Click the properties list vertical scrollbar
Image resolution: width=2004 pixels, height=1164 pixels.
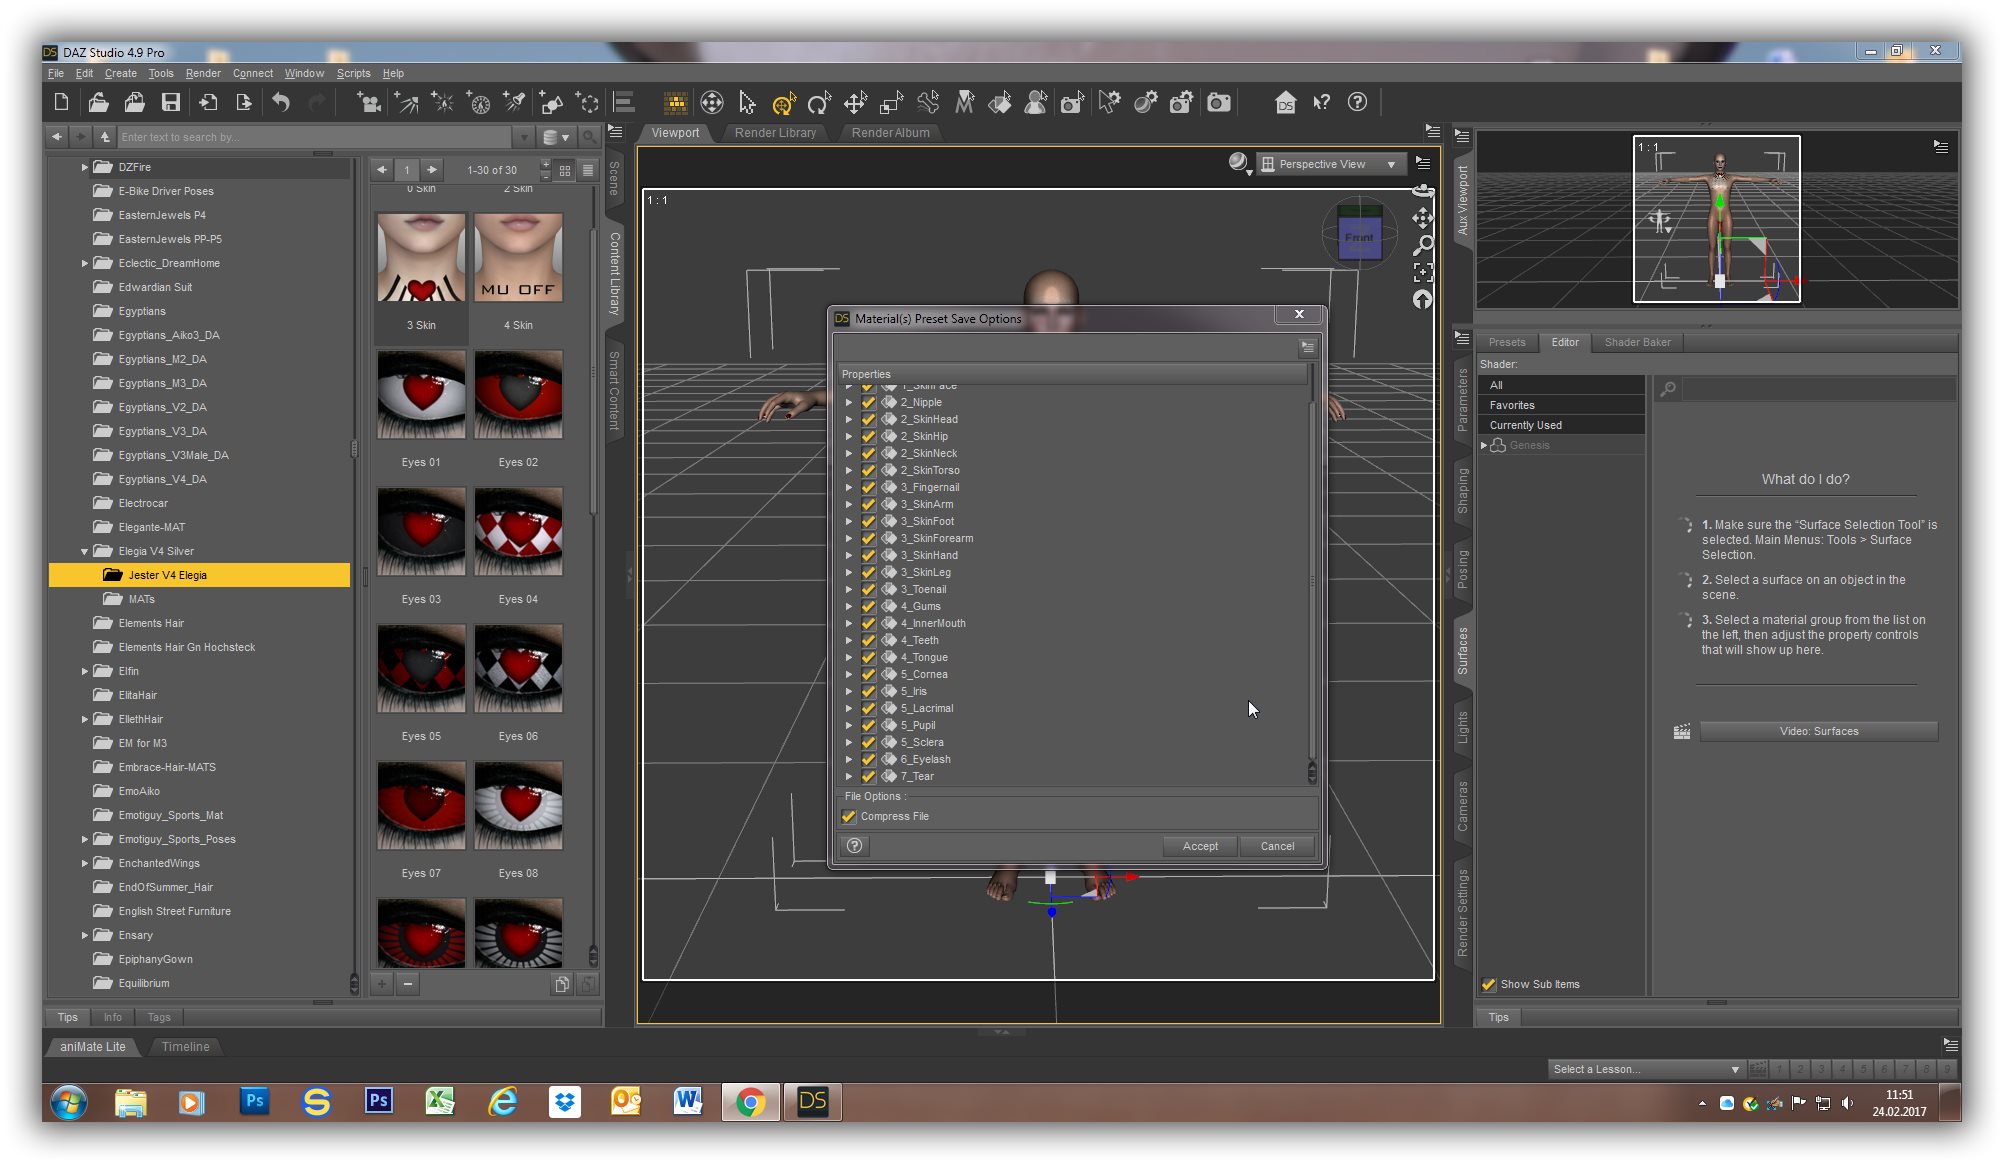click(1312, 580)
